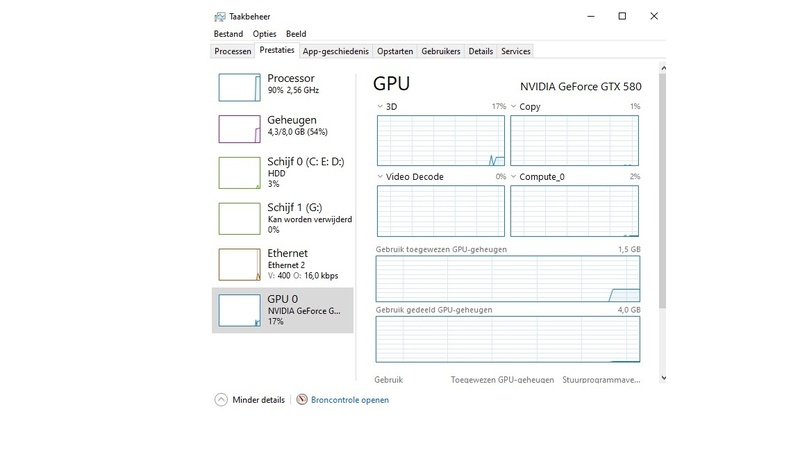Screen dimensions: 800x450
Task: Open the Video Decode graph dropdown
Action: [x=380, y=177]
